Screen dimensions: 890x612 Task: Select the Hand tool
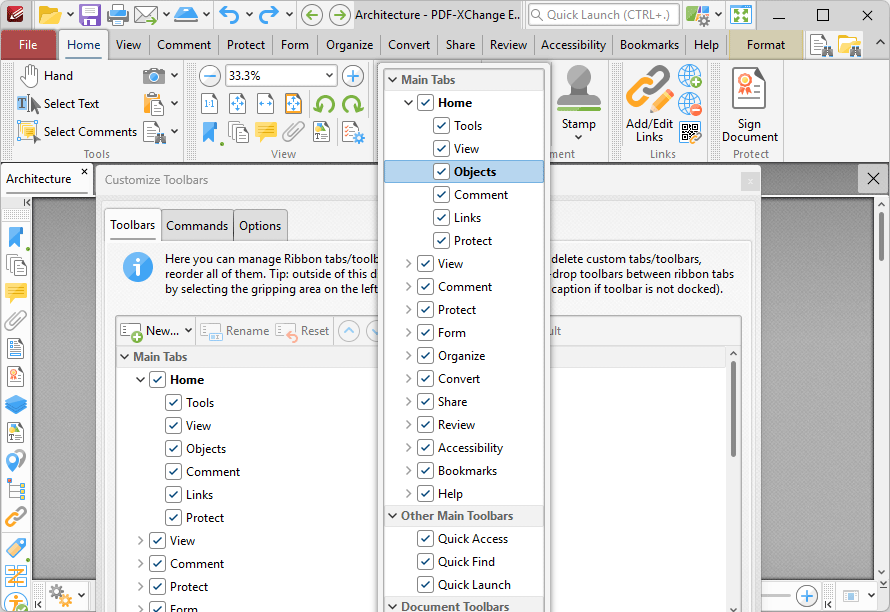[x=47, y=76]
